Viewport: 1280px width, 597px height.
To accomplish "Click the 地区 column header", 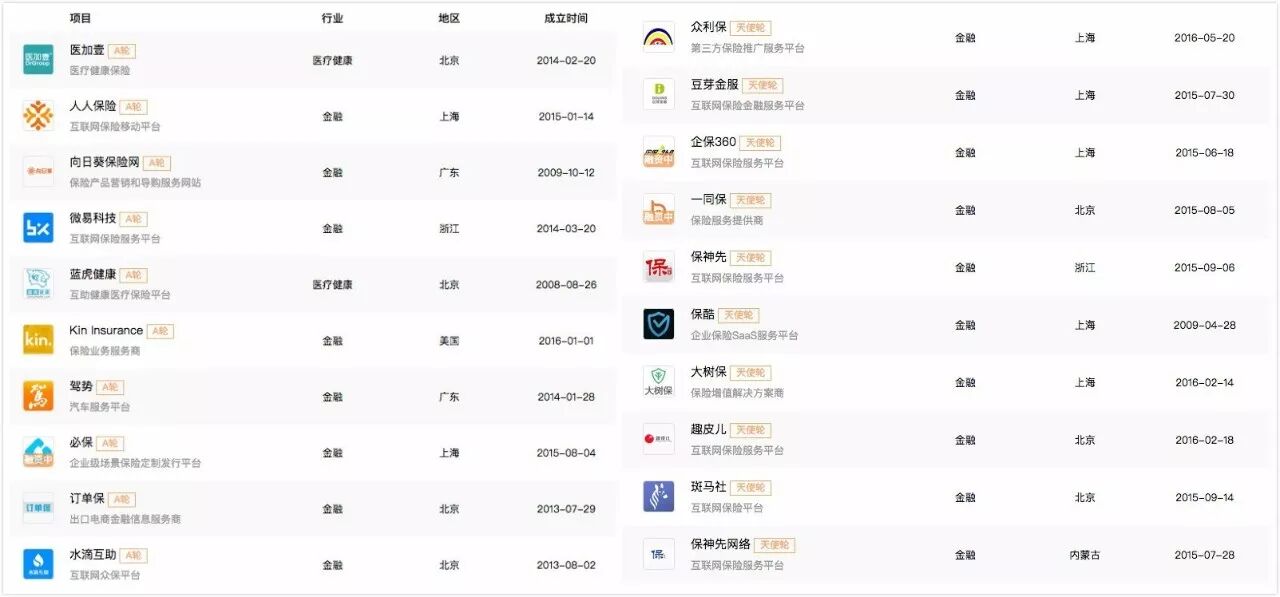I will click(x=449, y=18).
